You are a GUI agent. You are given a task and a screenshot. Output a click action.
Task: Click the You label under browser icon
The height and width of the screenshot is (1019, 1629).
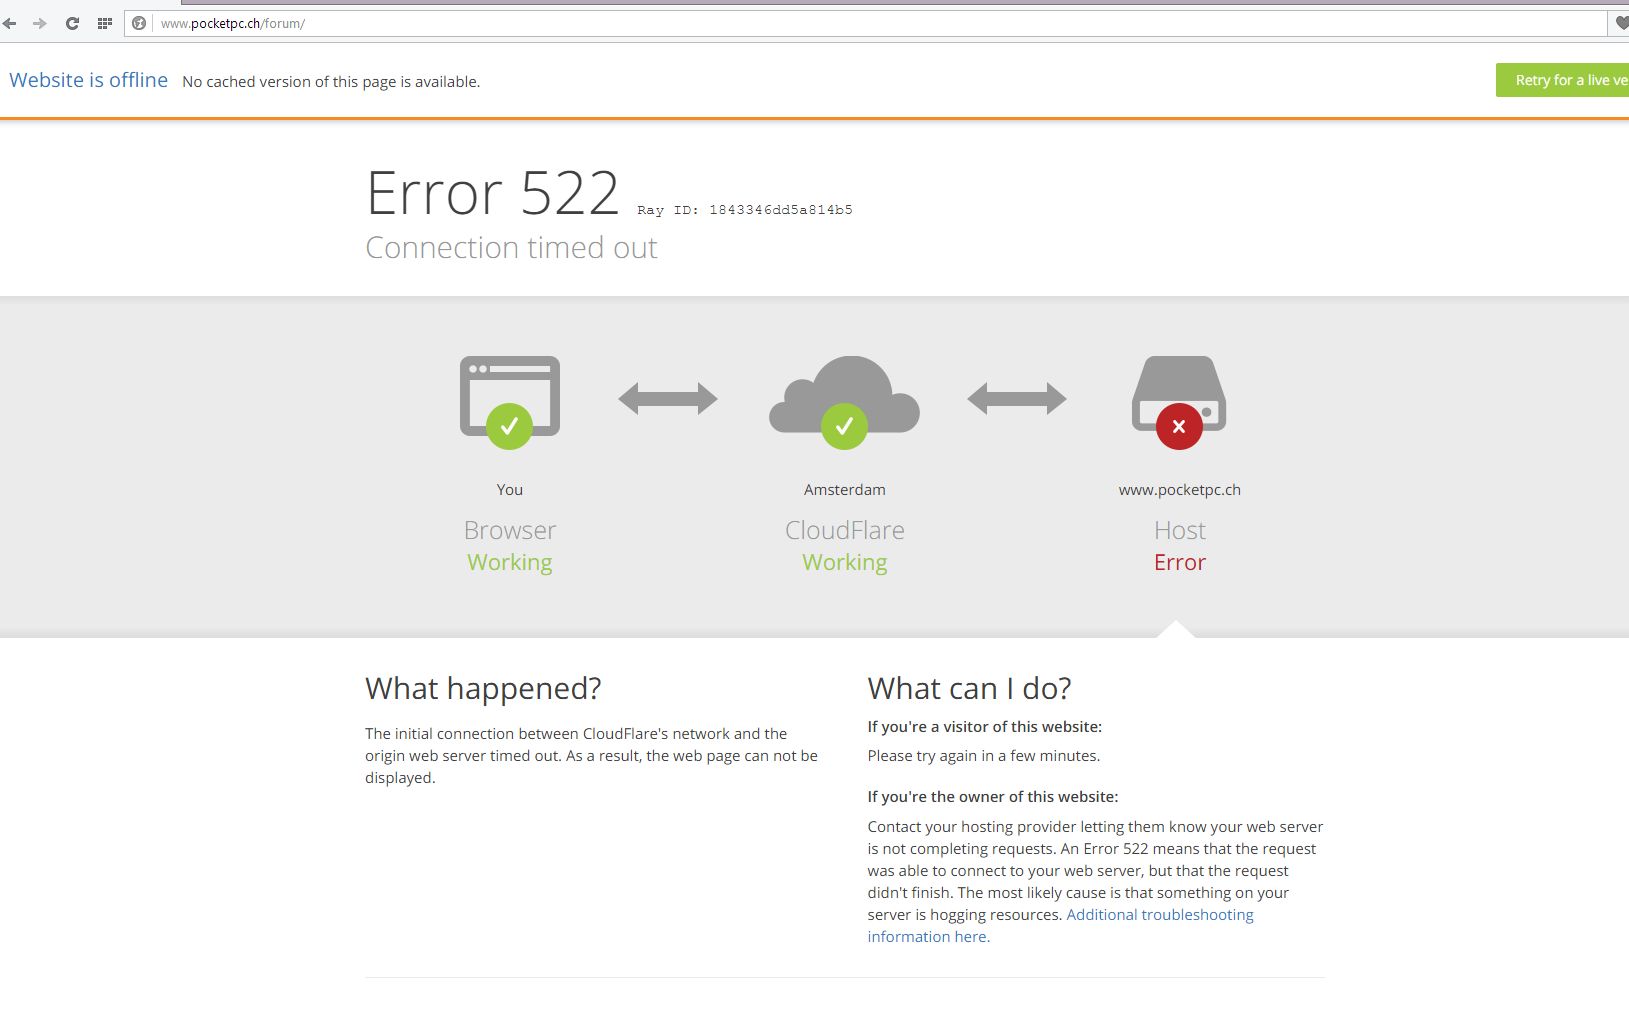point(510,490)
